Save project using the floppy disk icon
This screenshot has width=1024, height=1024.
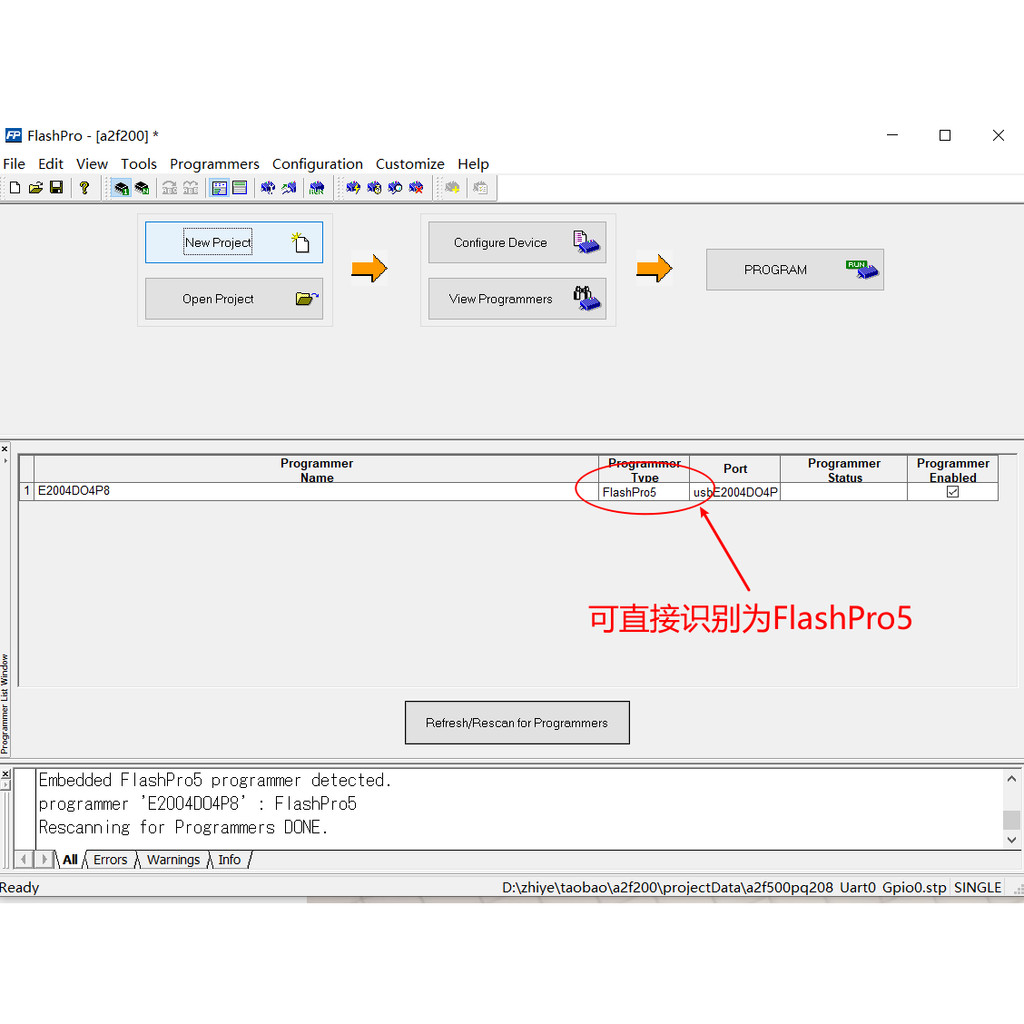56,188
